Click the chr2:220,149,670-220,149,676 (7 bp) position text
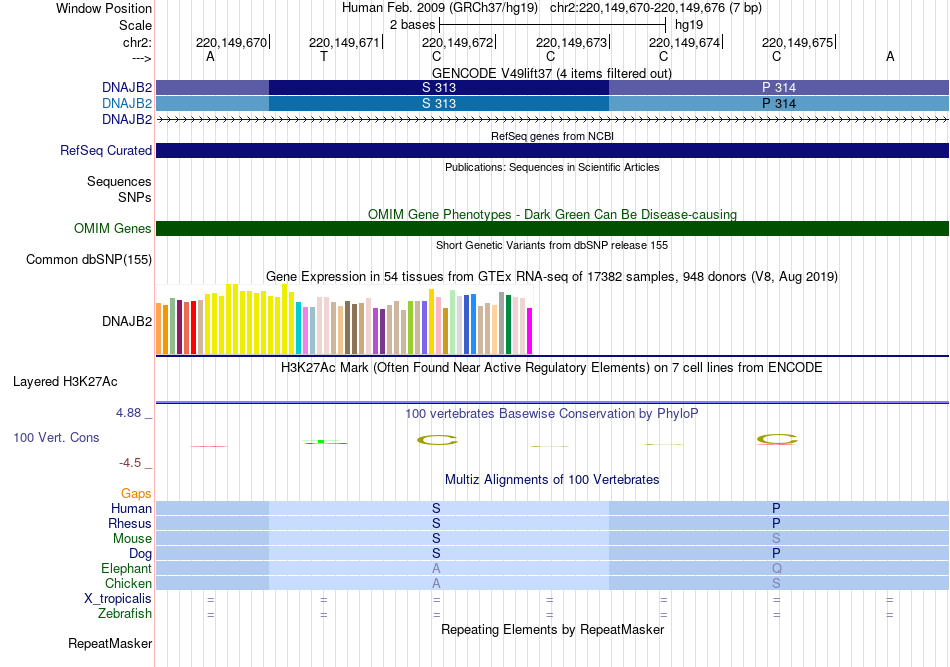The height and width of the screenshot is (667, 950). coord(656,8)
